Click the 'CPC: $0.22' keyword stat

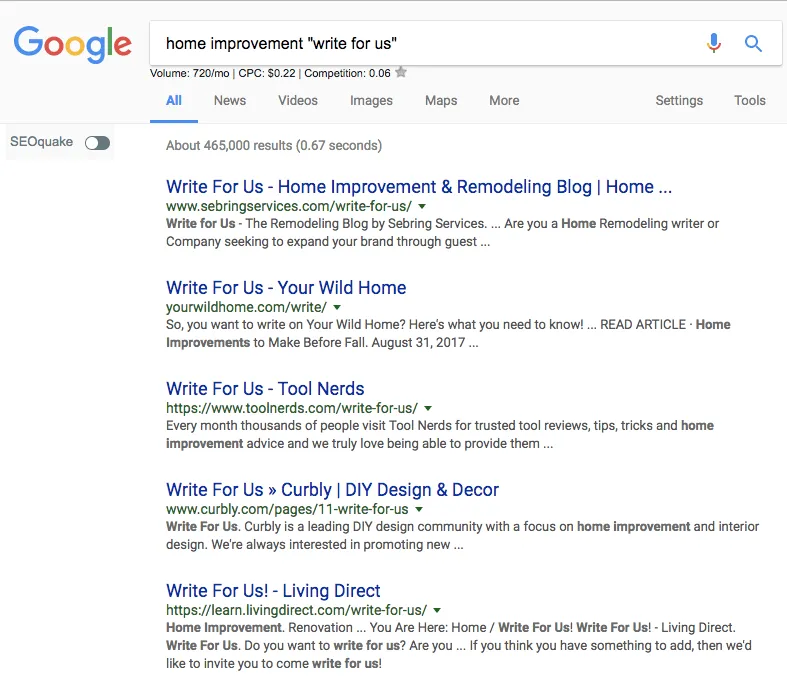click(x=267, y=73)
